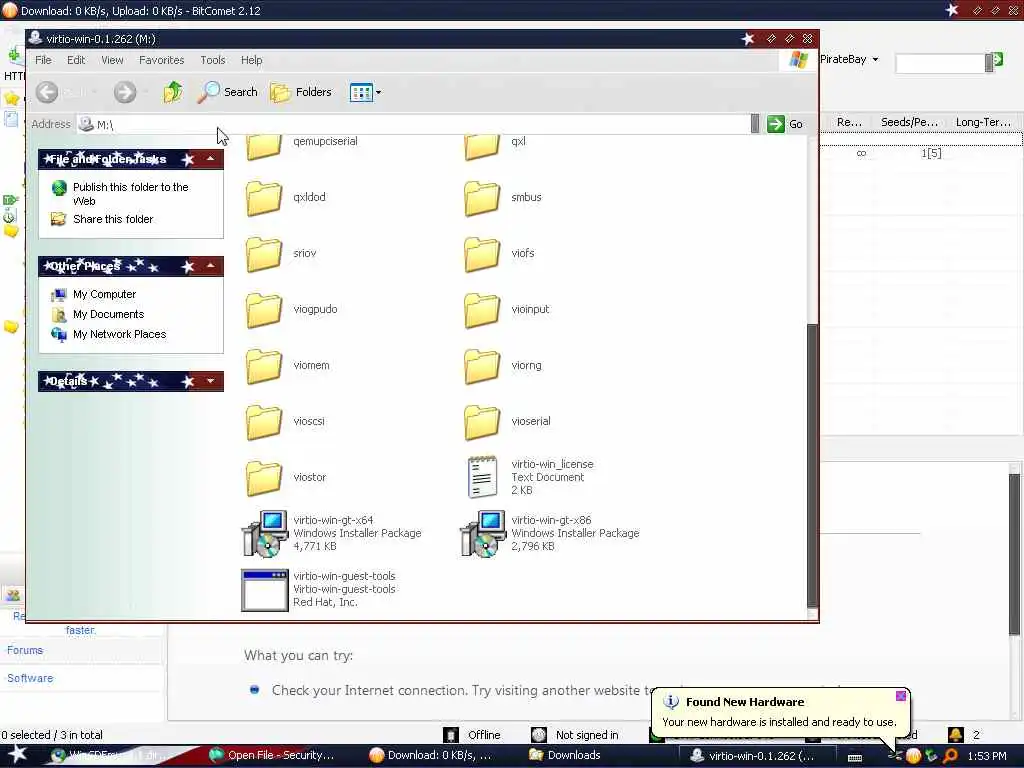Switch to Downloads taskbar button

[566, 756]
